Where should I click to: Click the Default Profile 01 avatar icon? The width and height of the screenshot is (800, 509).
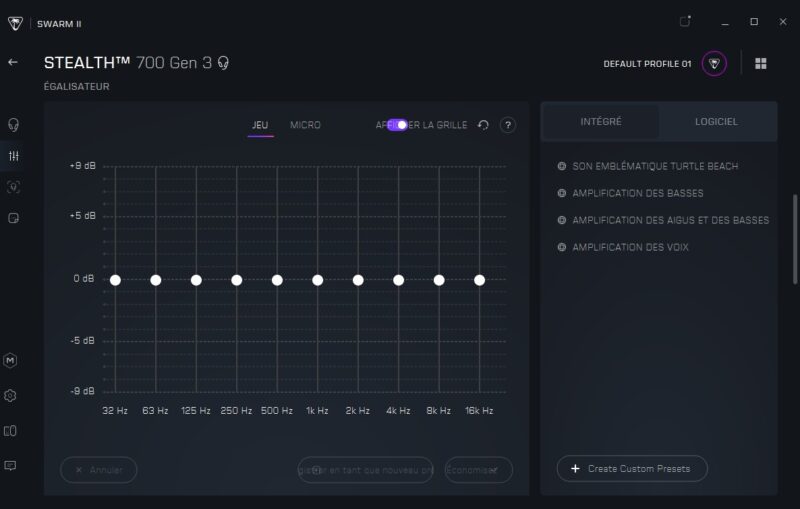[714, 63]
